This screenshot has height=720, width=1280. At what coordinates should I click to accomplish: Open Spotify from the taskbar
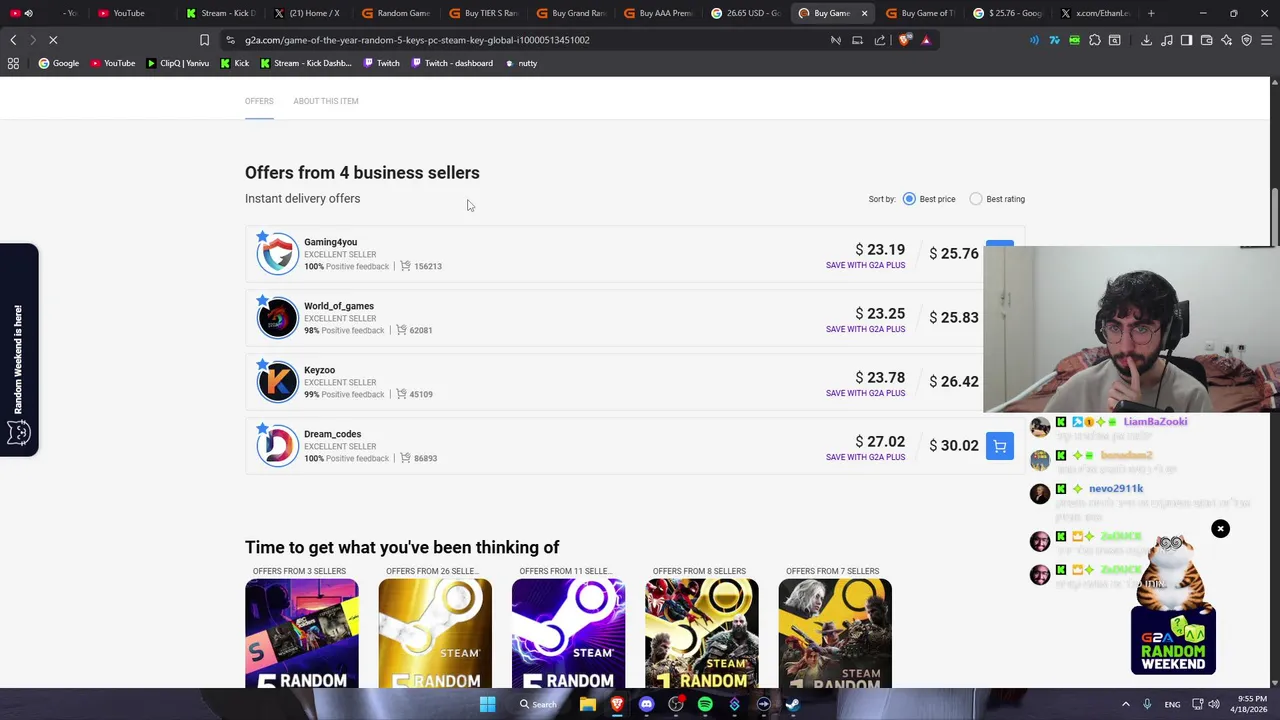pos(705,704)
